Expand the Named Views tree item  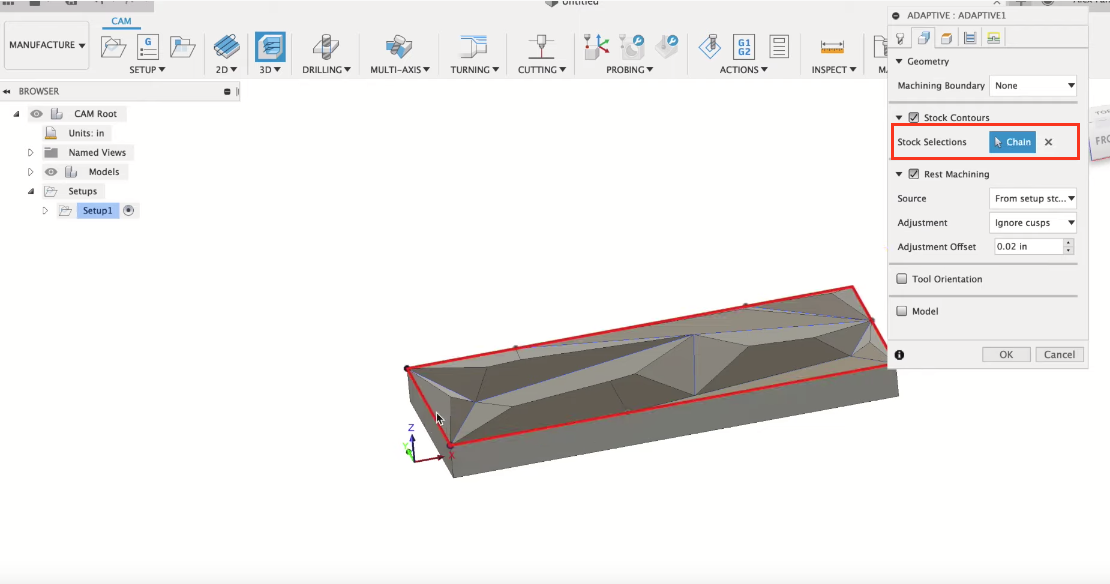pos(30,152)
